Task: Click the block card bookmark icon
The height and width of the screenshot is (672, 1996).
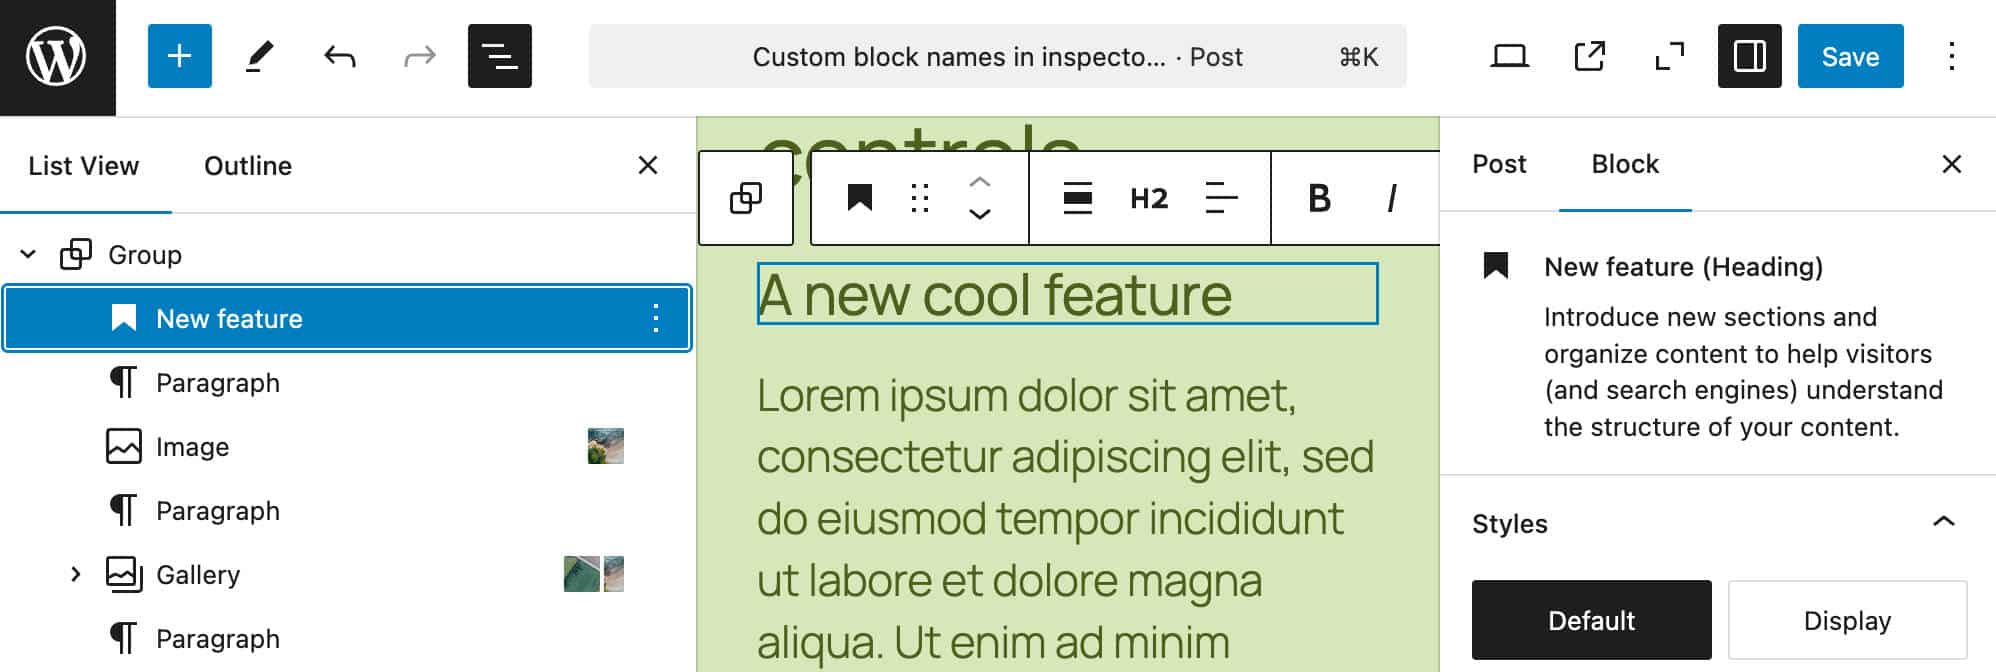Action: pyautogui.click(x=1496, y=266)
